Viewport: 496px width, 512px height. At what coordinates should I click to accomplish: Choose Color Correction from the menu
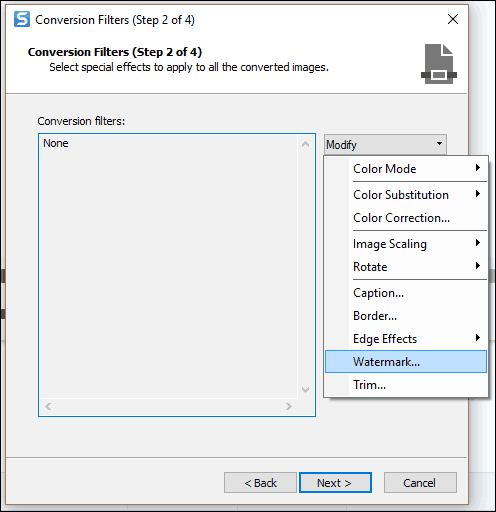pos(406,218)
